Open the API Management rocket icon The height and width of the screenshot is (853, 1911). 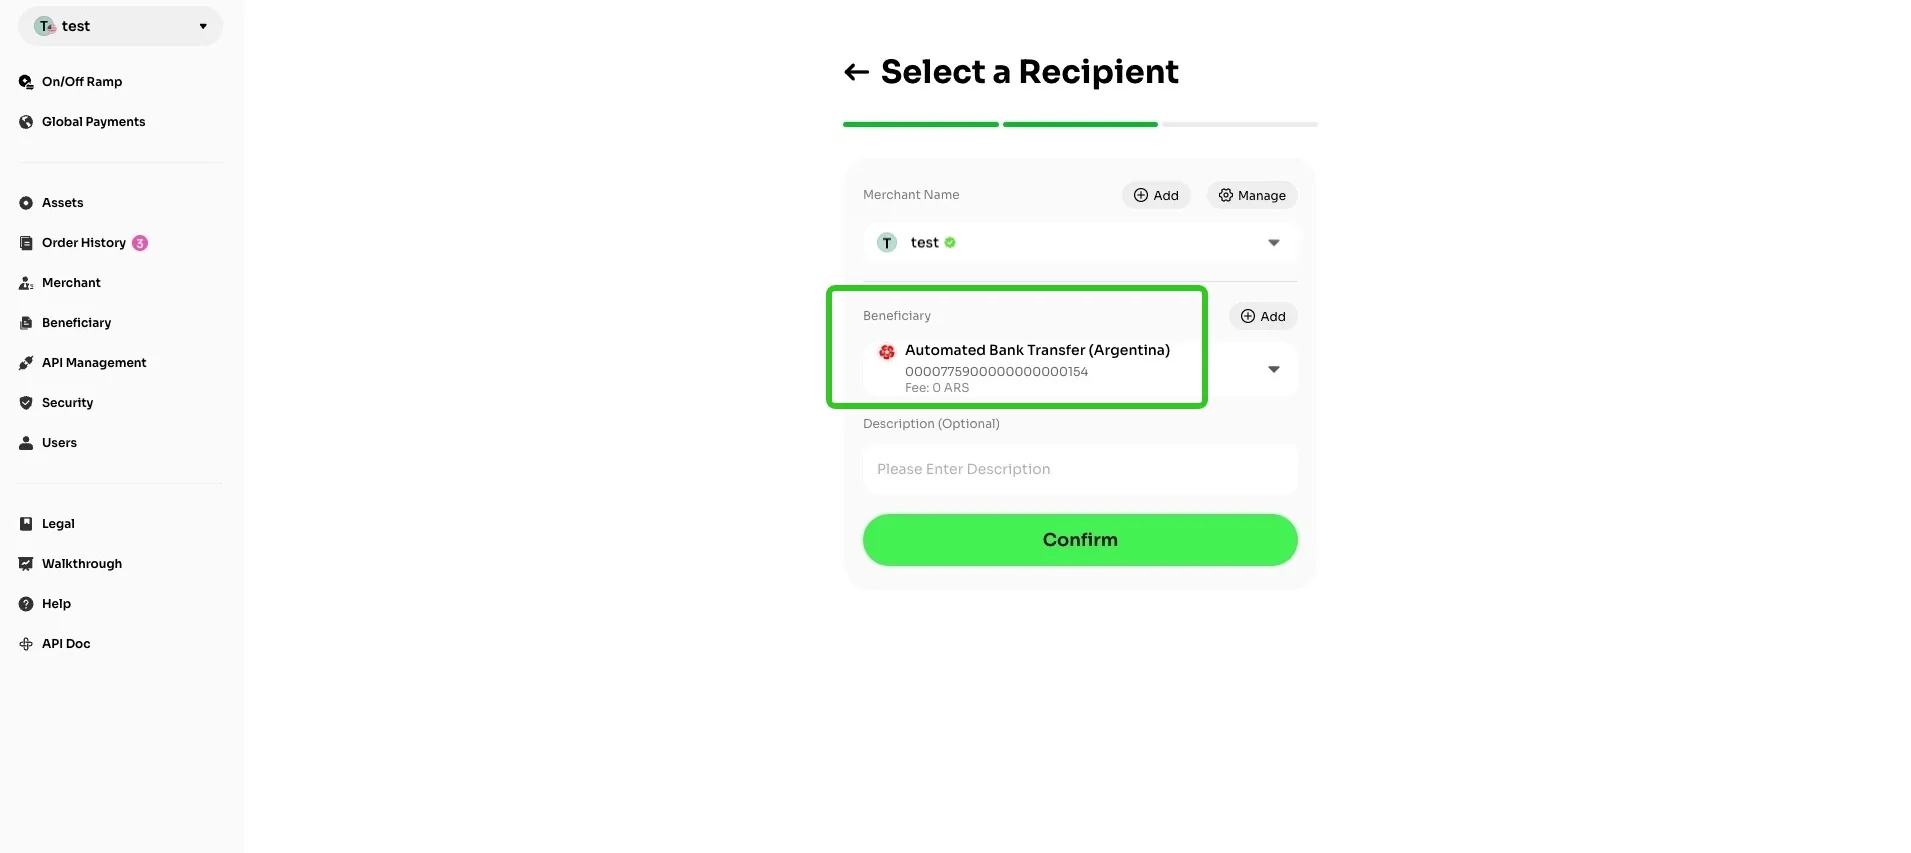(x=26, y=363)
